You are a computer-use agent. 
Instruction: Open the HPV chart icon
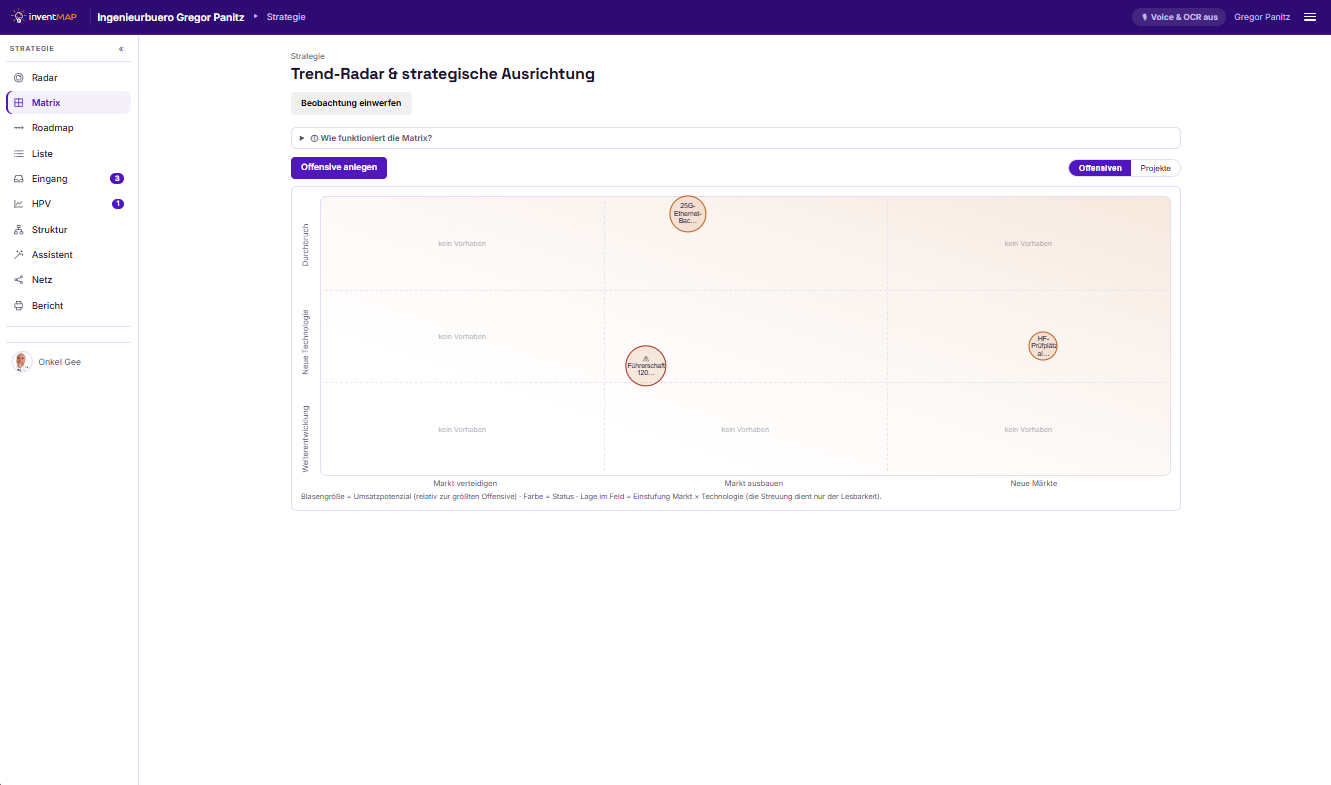pyautogui.click(x=19, y=204)
